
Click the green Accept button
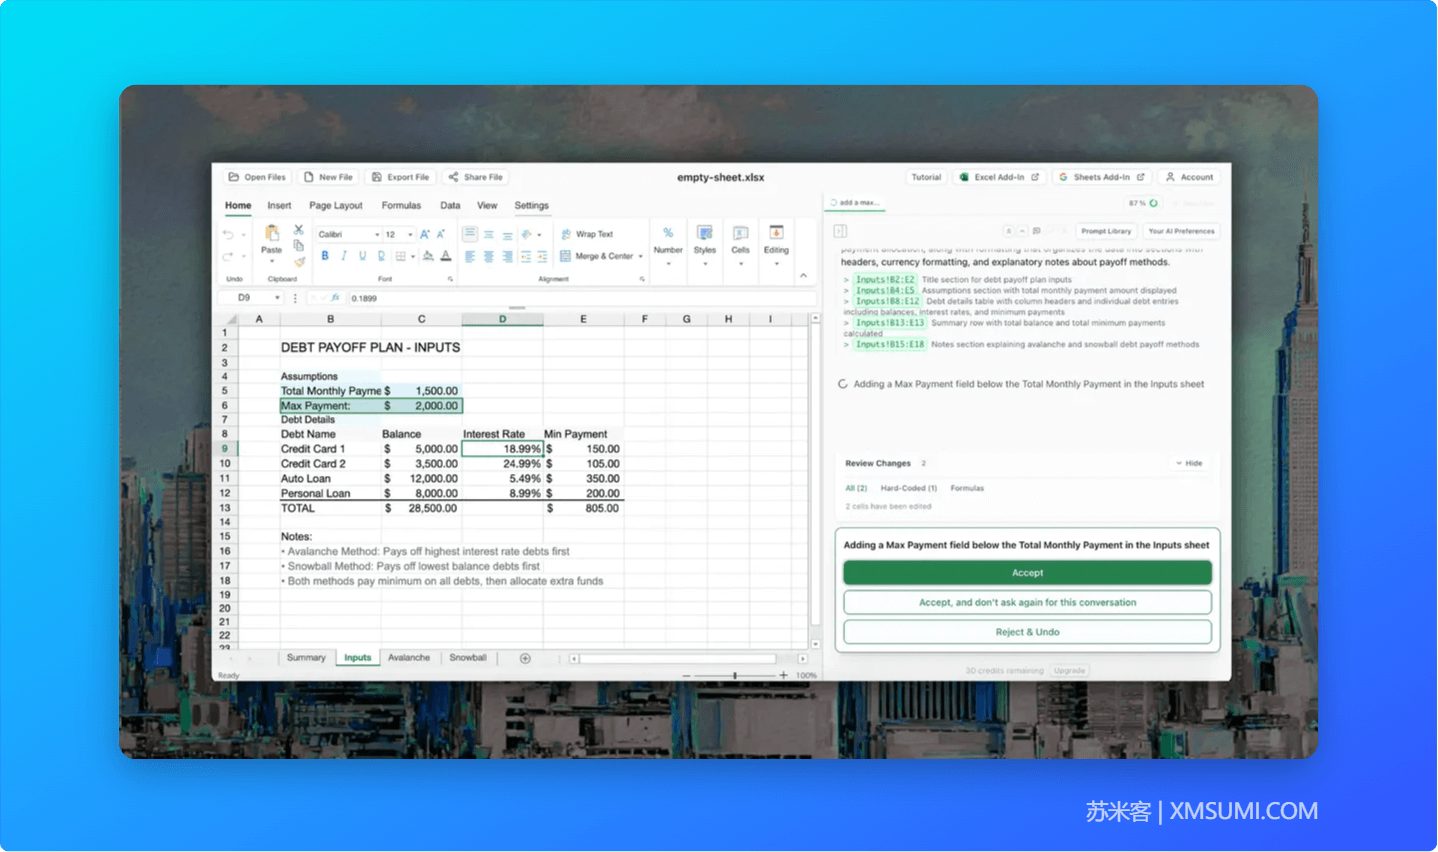click(1027, 573)
